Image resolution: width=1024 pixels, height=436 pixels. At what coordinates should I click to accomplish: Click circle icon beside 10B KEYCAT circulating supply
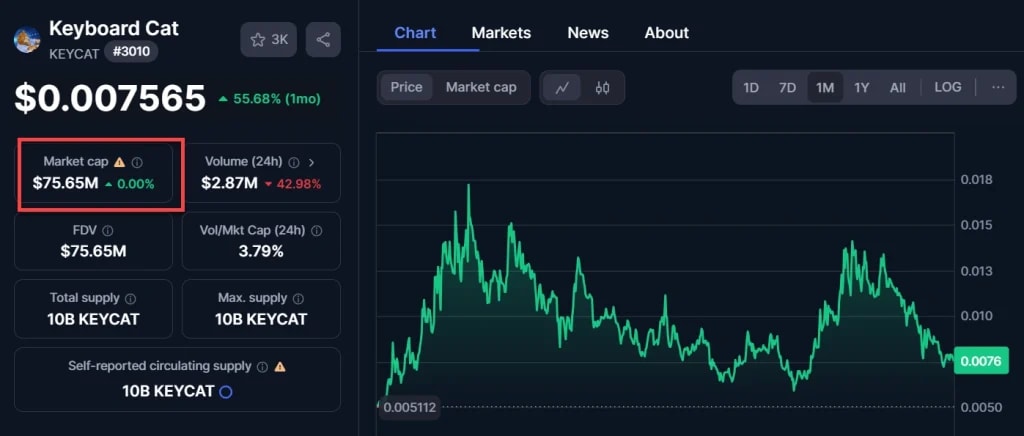coord(226,391)
